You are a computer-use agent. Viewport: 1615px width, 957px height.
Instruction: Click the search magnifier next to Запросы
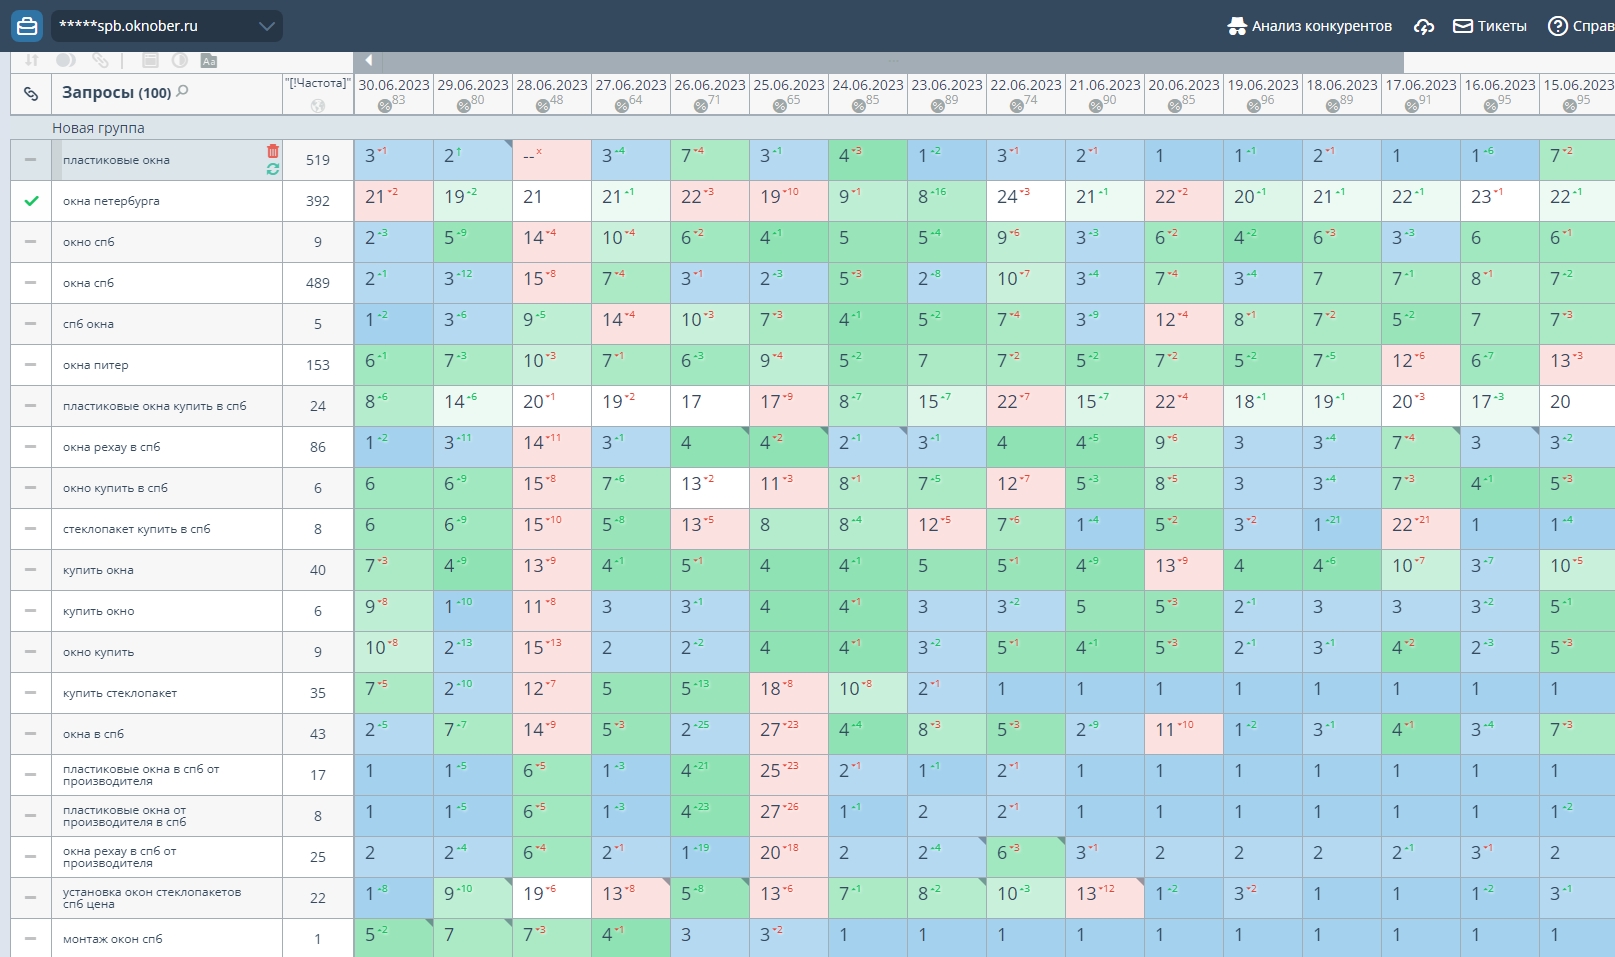pyautogui.click(x=182, y=92)
